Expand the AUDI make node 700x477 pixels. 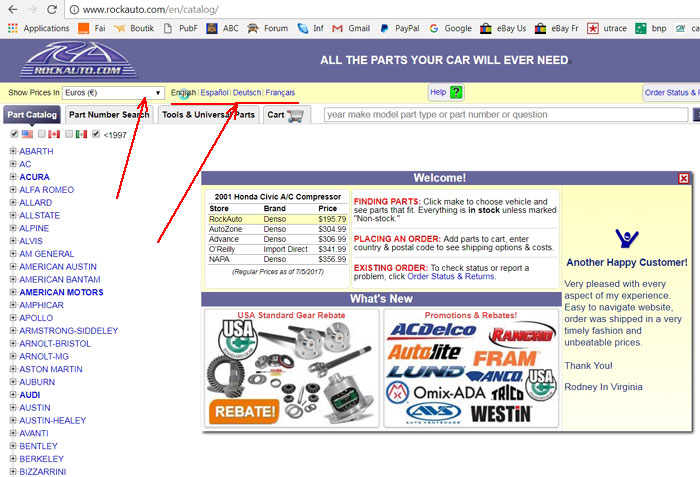tap(13, 395)
